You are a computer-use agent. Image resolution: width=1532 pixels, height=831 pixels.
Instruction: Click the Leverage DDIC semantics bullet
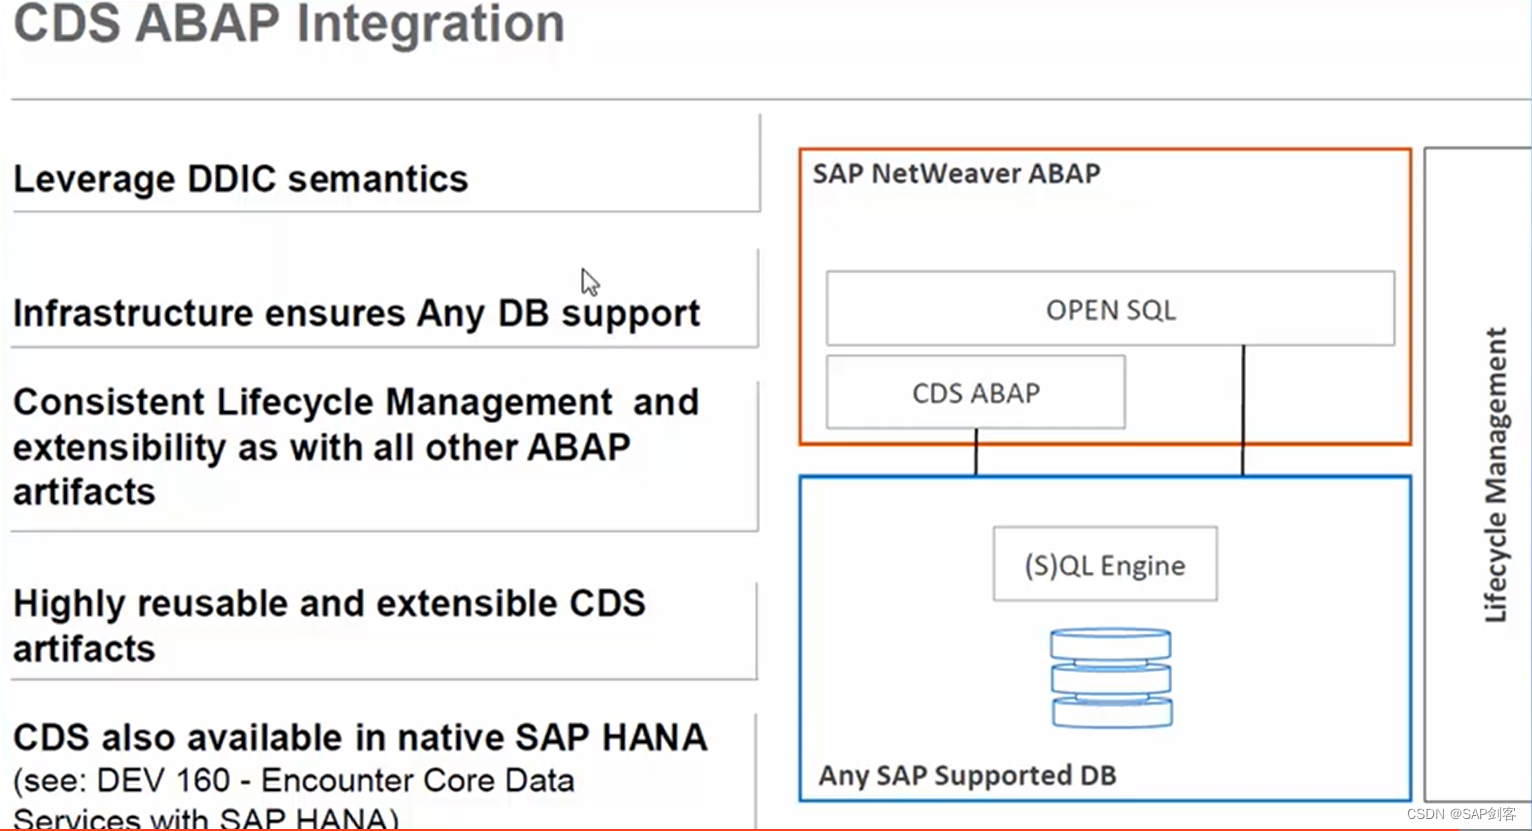pos(240,179)
